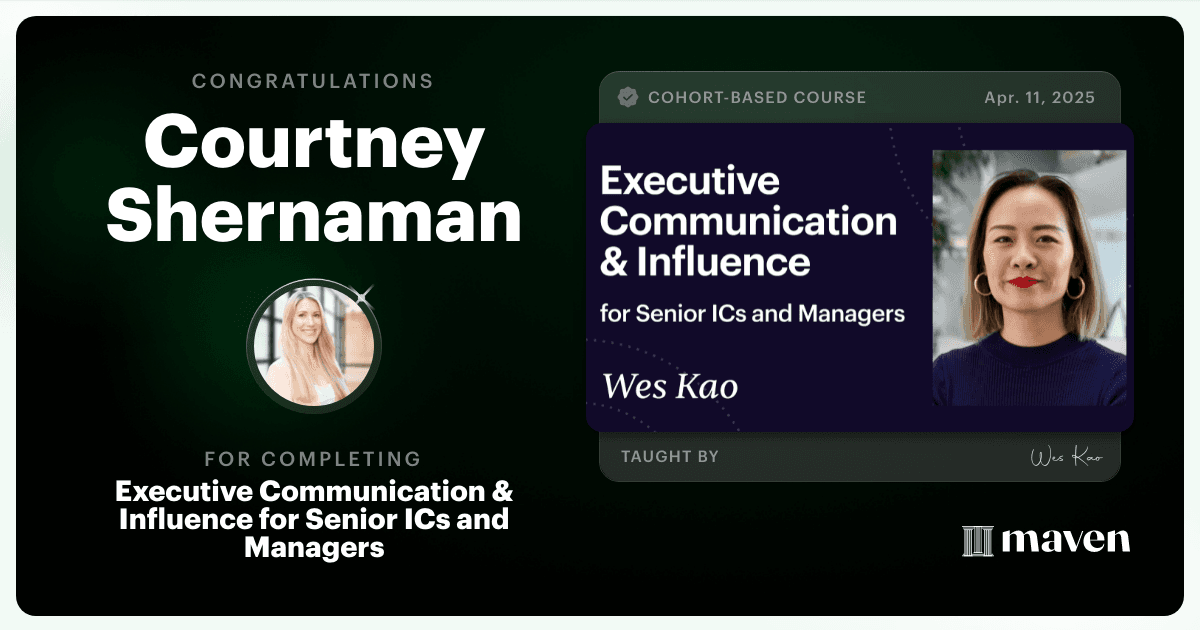Click the verified checkmark badge icon
Screen dimensions: 1200x630
point(628,97)
